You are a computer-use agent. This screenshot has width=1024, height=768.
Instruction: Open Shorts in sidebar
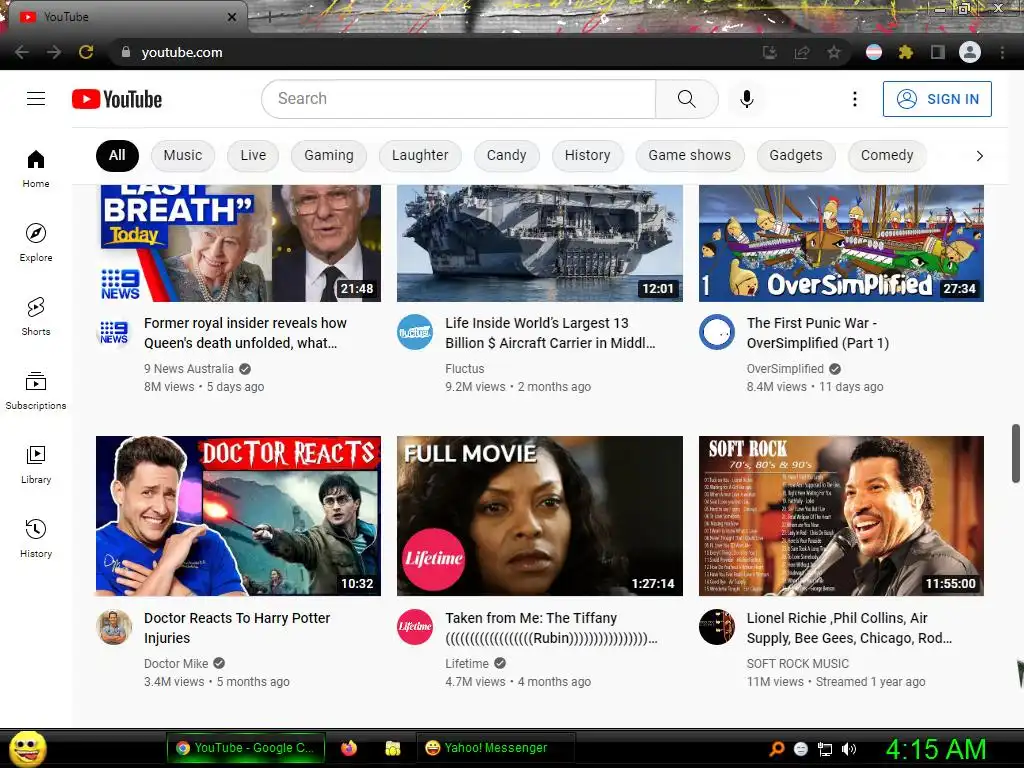[x=36, y=316]
